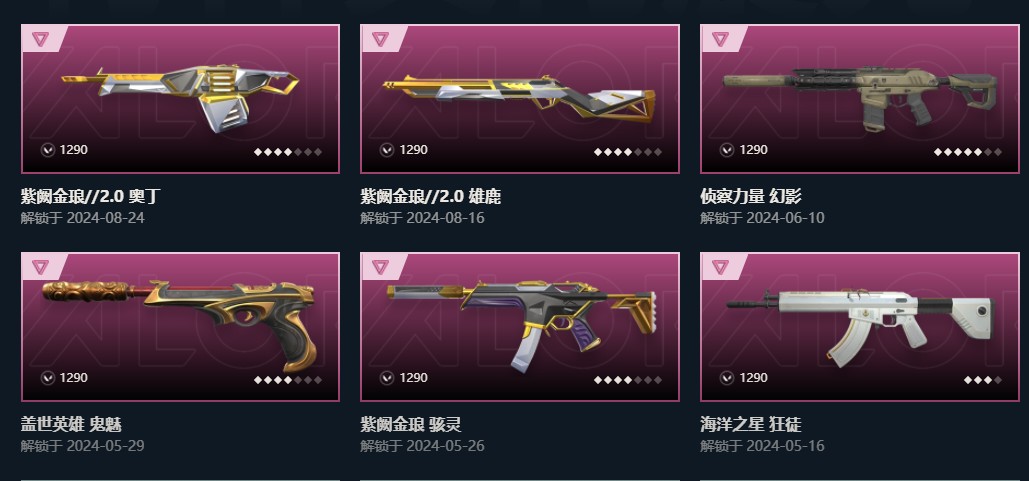Viewport: 1029px width, 481px height.
Task: Open the 紫阙金琅//2.0 雄鹿 skin title
Action: coord(430,196)
